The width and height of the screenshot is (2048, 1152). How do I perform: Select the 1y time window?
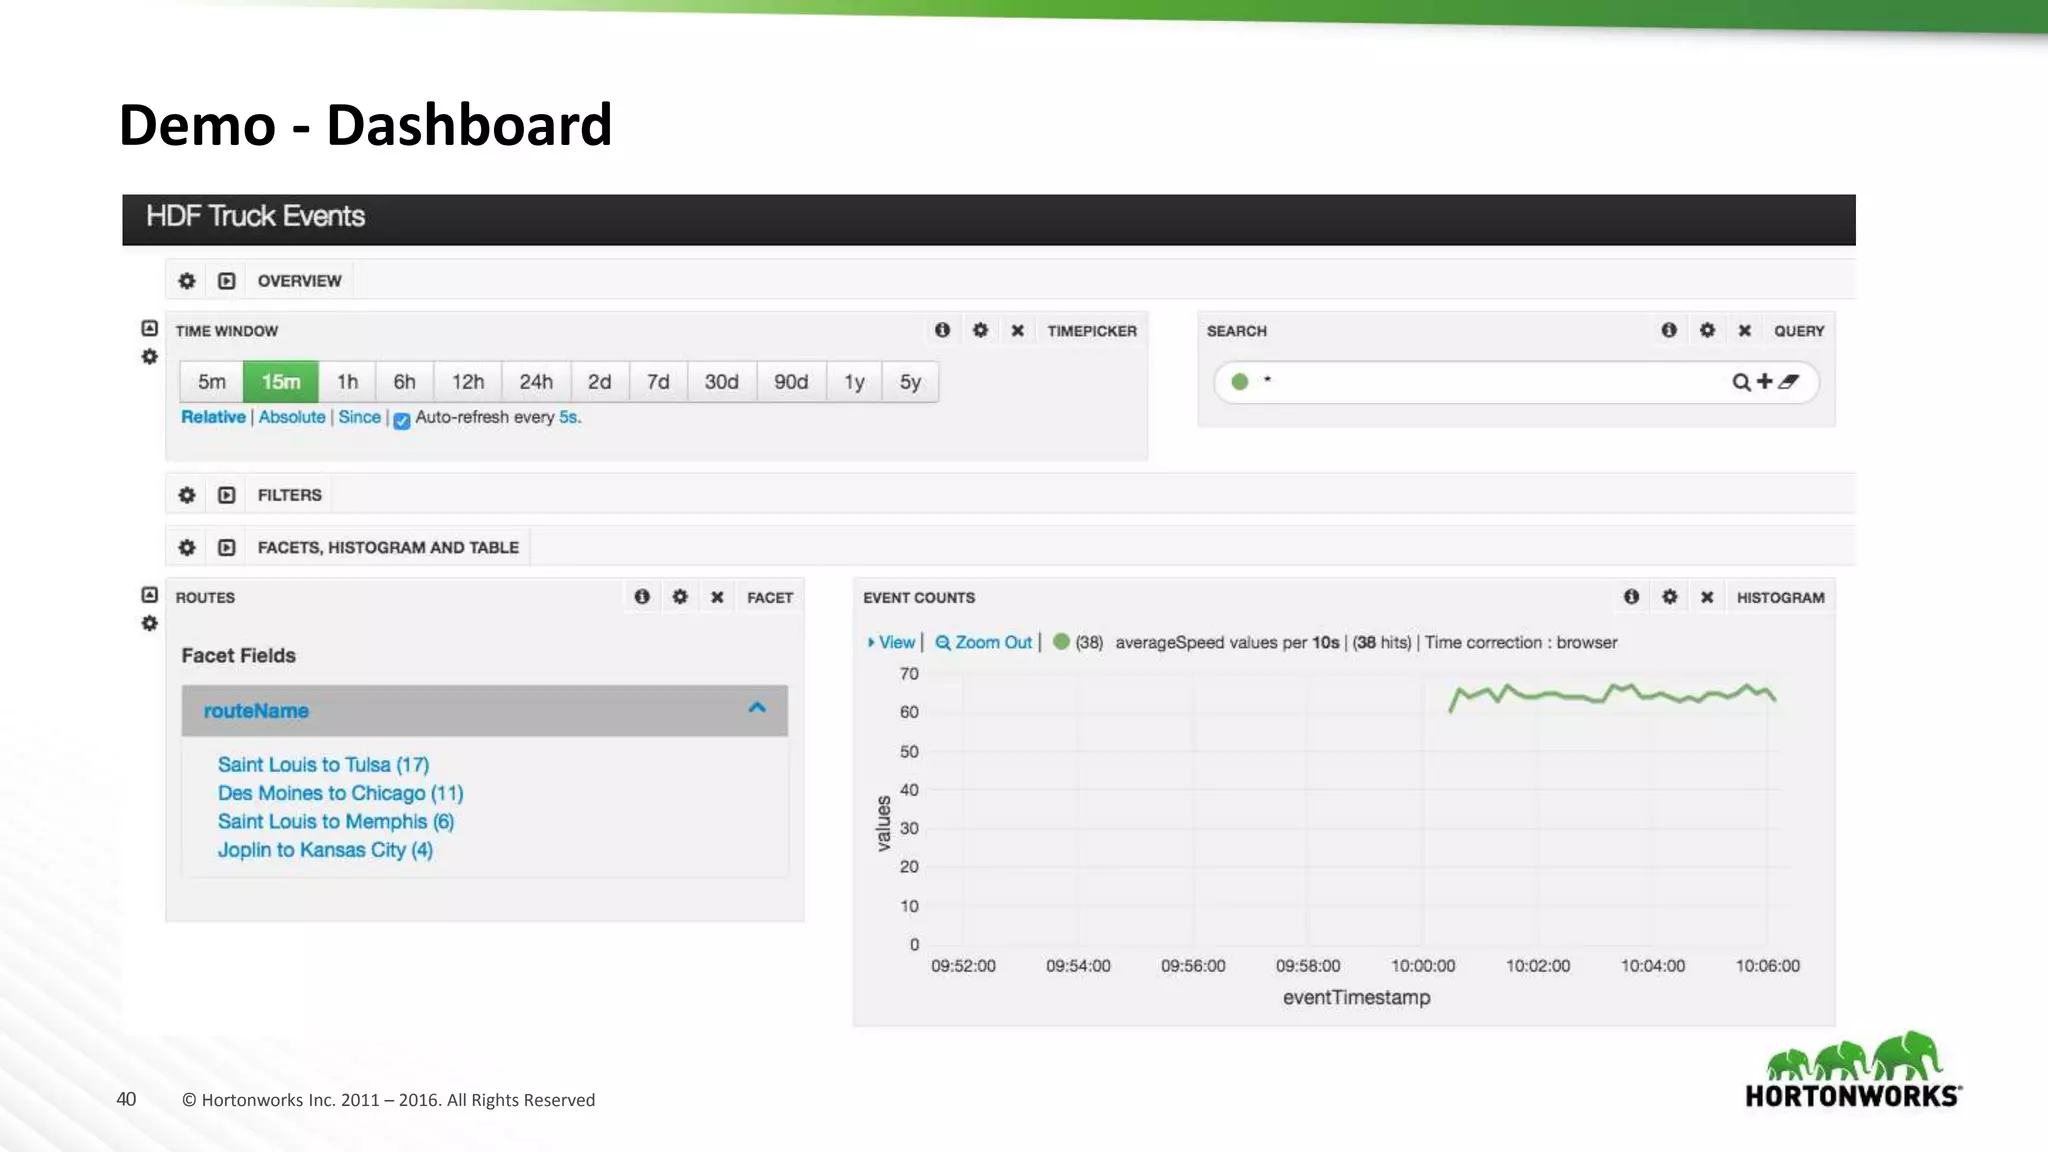[x=854, y=382]
